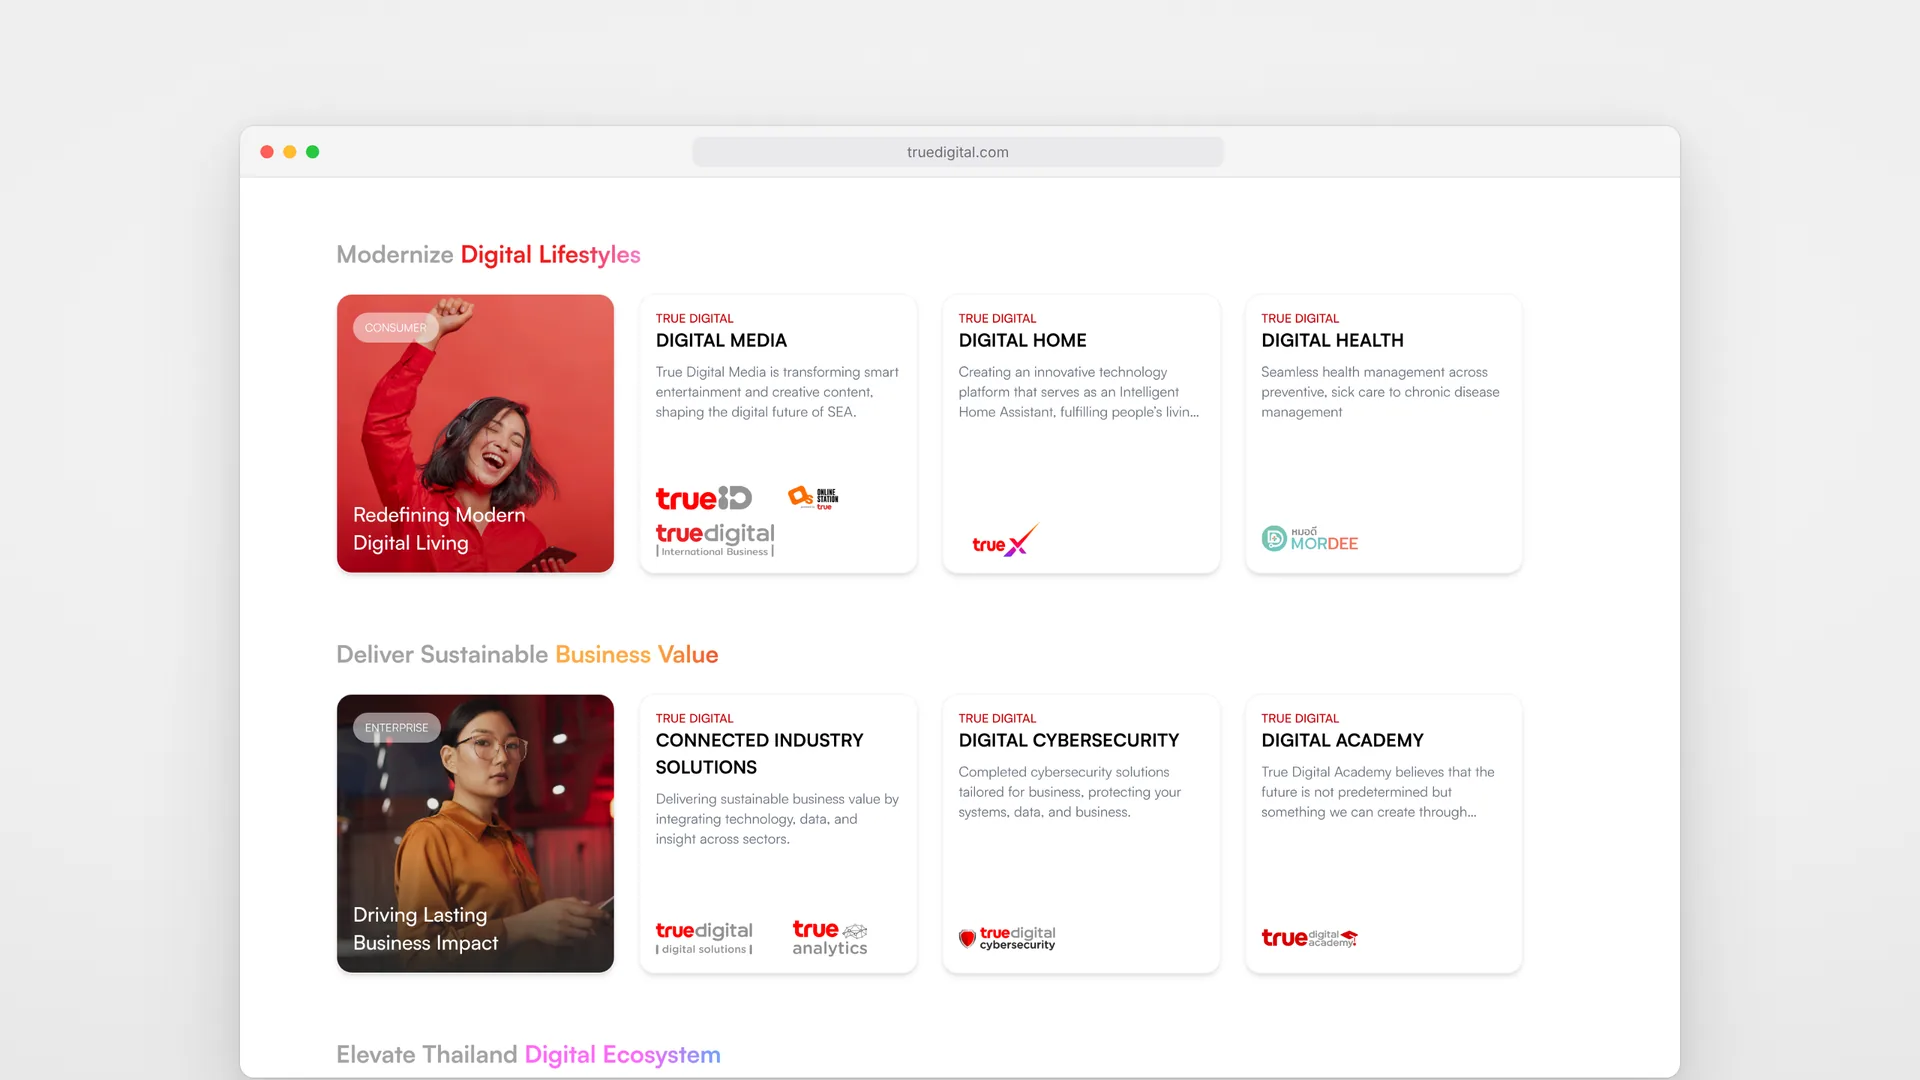
Task: Open the DIGITAL HEALTH card title
Action: coord(1332,341)
